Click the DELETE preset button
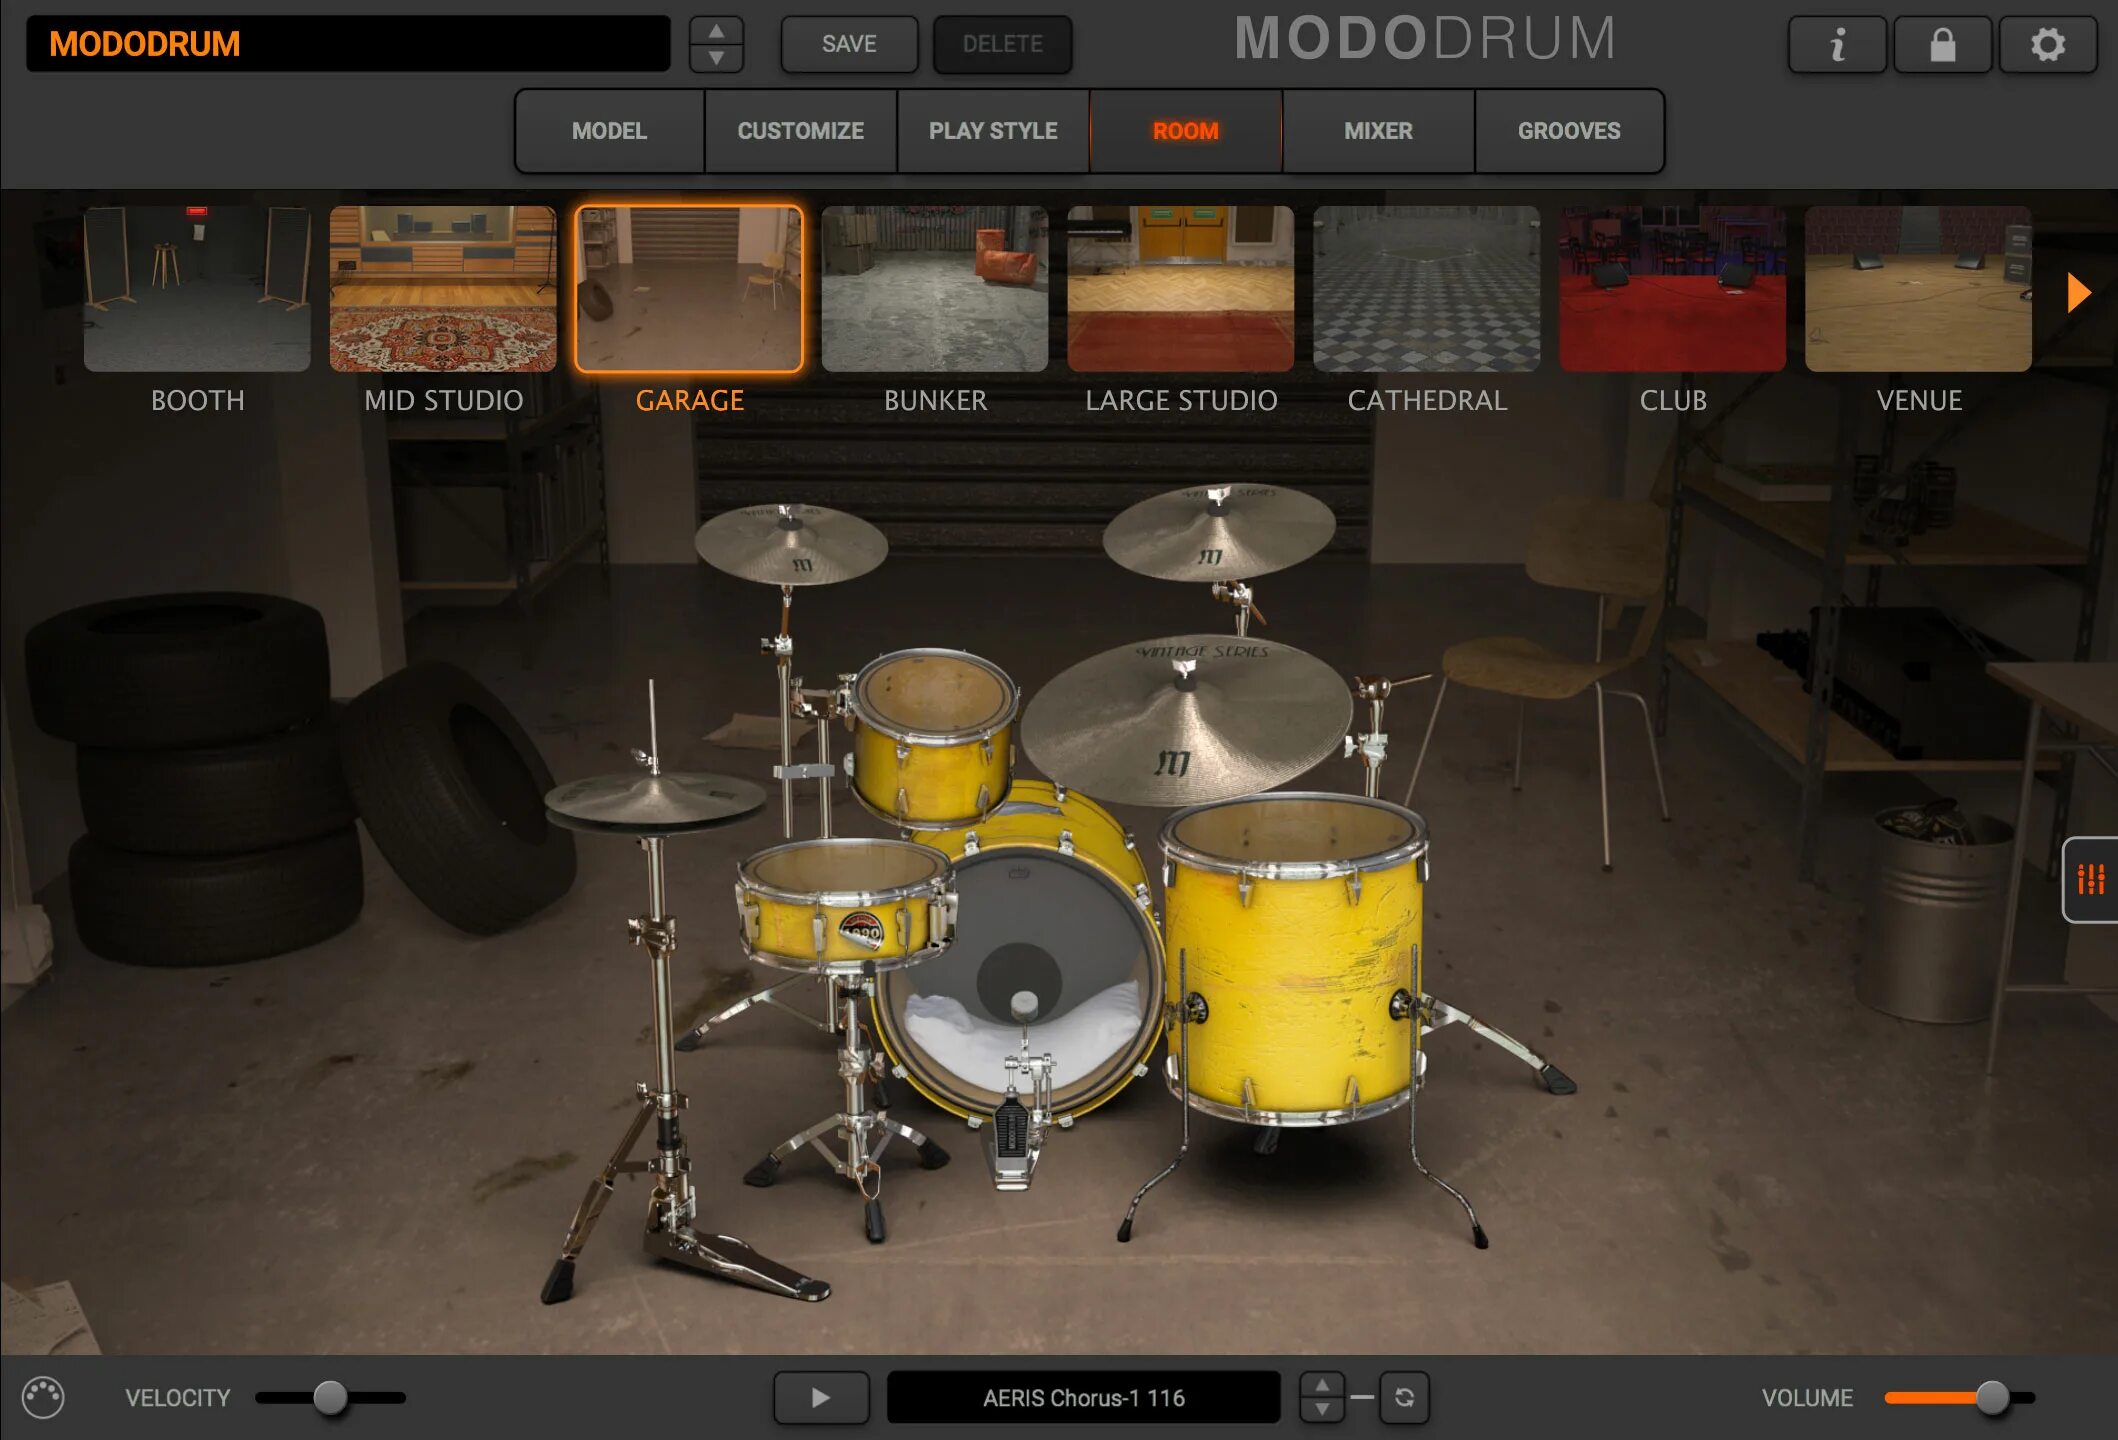Image resolution: width=2118 pixels, height=1440 pixels. [x=1002, y=45]
